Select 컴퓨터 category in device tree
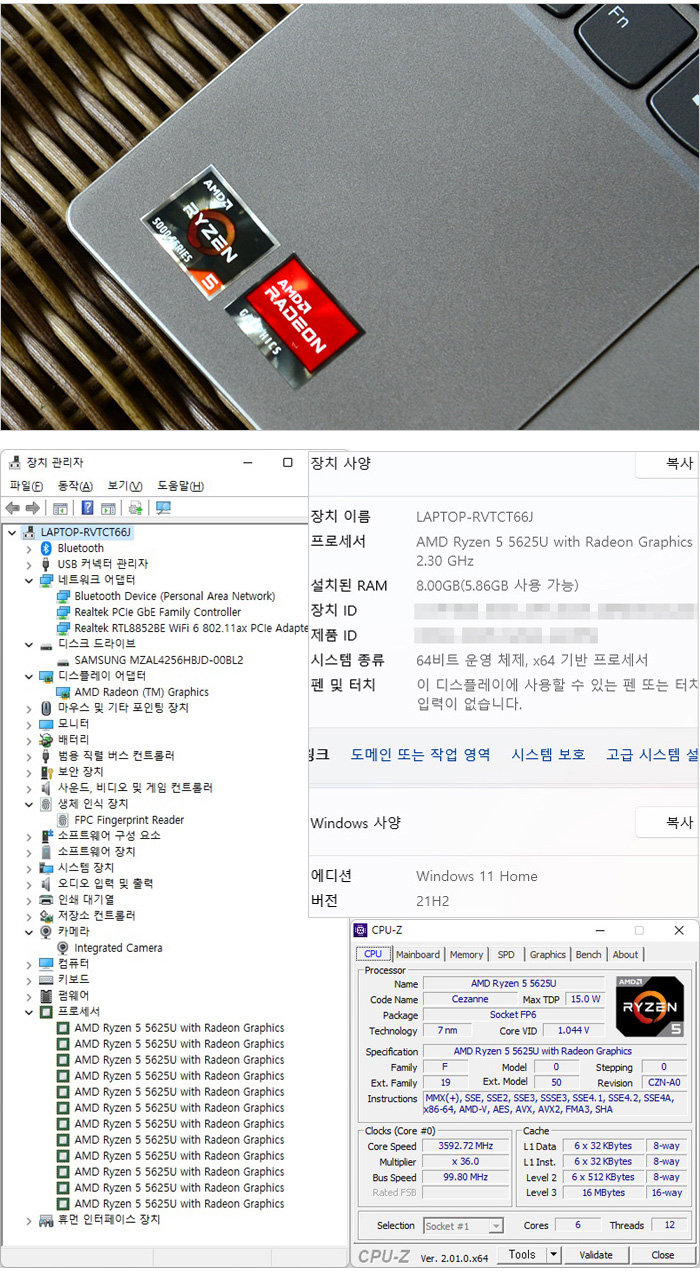This screenshot has width=700, height=1271. pyautogui.click(x=73, y=964)
